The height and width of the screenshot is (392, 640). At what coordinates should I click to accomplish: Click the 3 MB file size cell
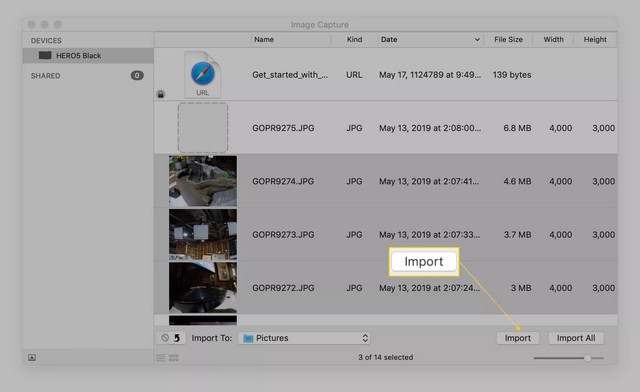pyautogui.click(x=521, y=288)
